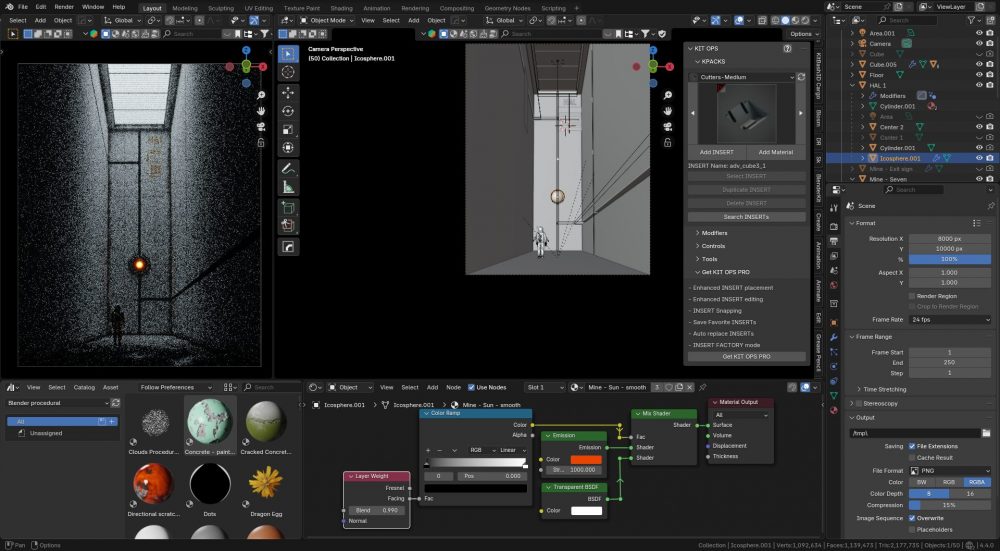Click the zoom icon in the camera viewport
Viewport: 1000px width, 551px height.
667,95
